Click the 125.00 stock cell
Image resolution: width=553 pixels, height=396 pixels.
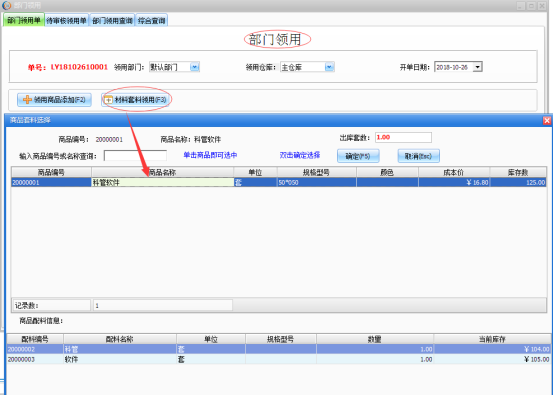click(518, 182)
